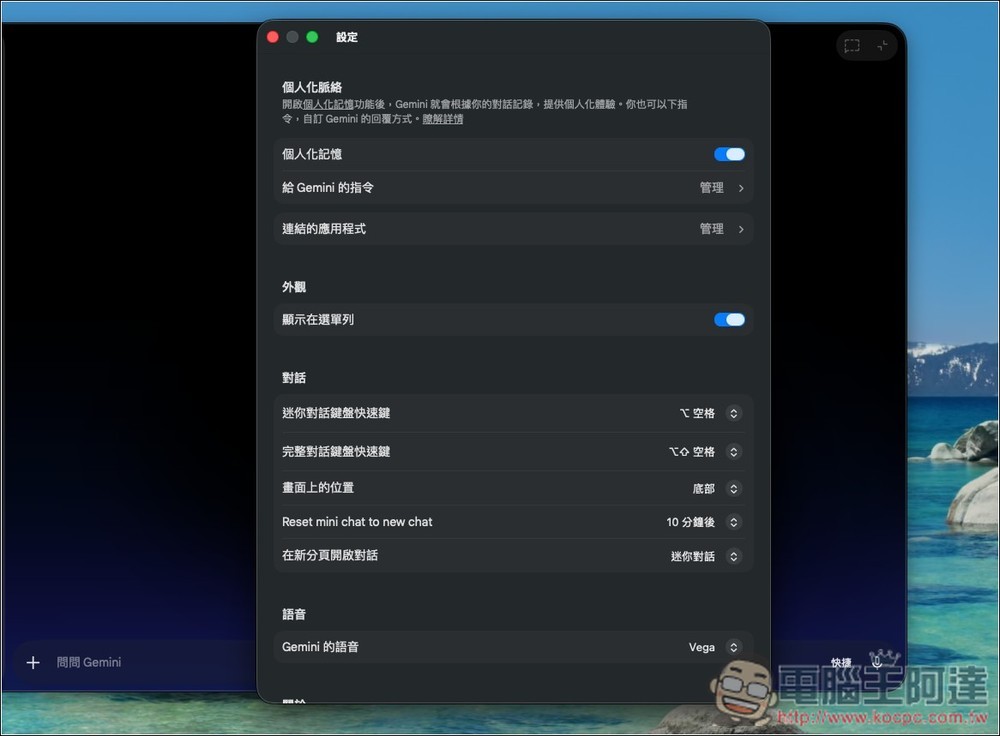Change the 完整對話鍵盤快速鍵 shortcut dropdown
This screenshot has width=1000, height=736.
733,451
